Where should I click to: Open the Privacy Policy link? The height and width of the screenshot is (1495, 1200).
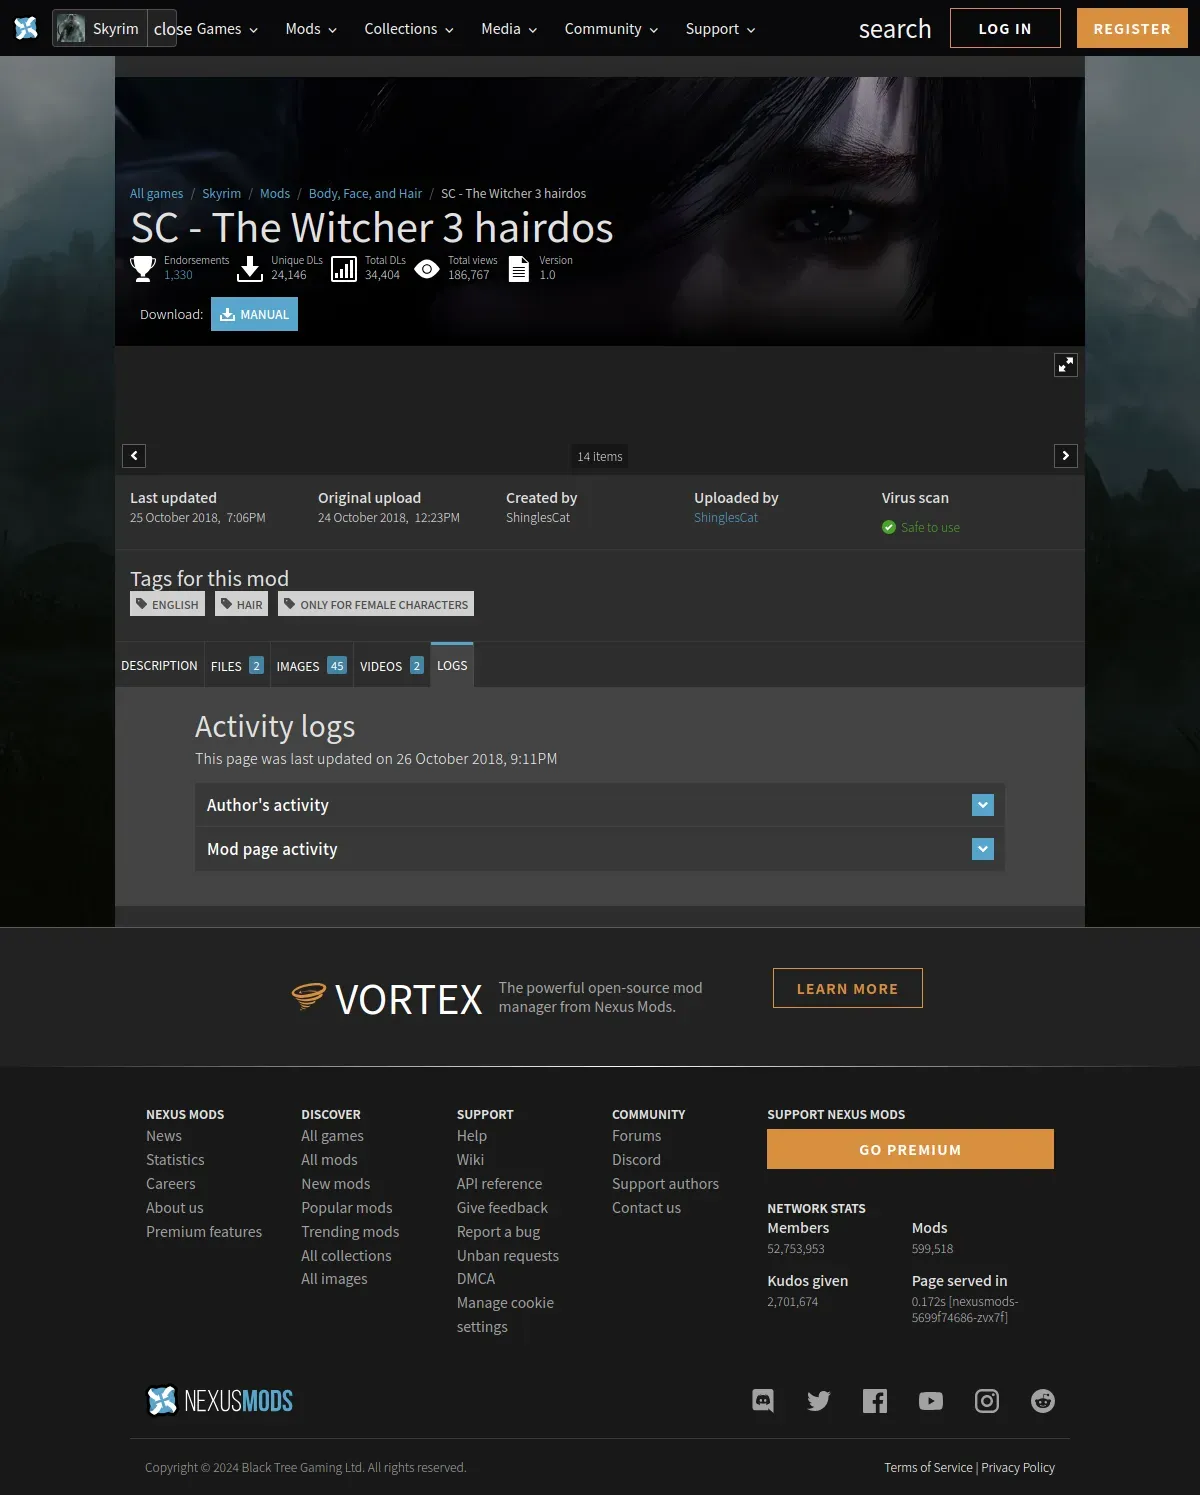coord(1018,1467)
